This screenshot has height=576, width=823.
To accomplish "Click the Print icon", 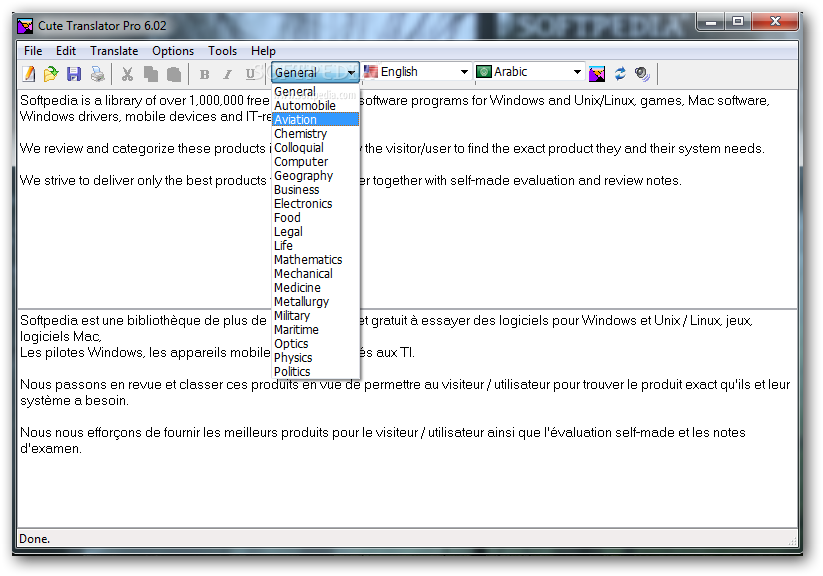I will point(97,74).
